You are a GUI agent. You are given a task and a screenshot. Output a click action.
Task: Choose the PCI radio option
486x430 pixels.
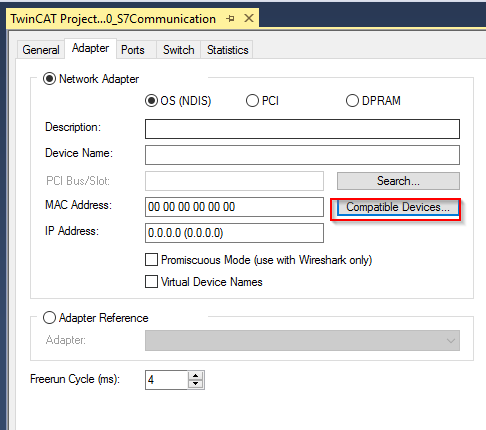[x=252, y=101]
